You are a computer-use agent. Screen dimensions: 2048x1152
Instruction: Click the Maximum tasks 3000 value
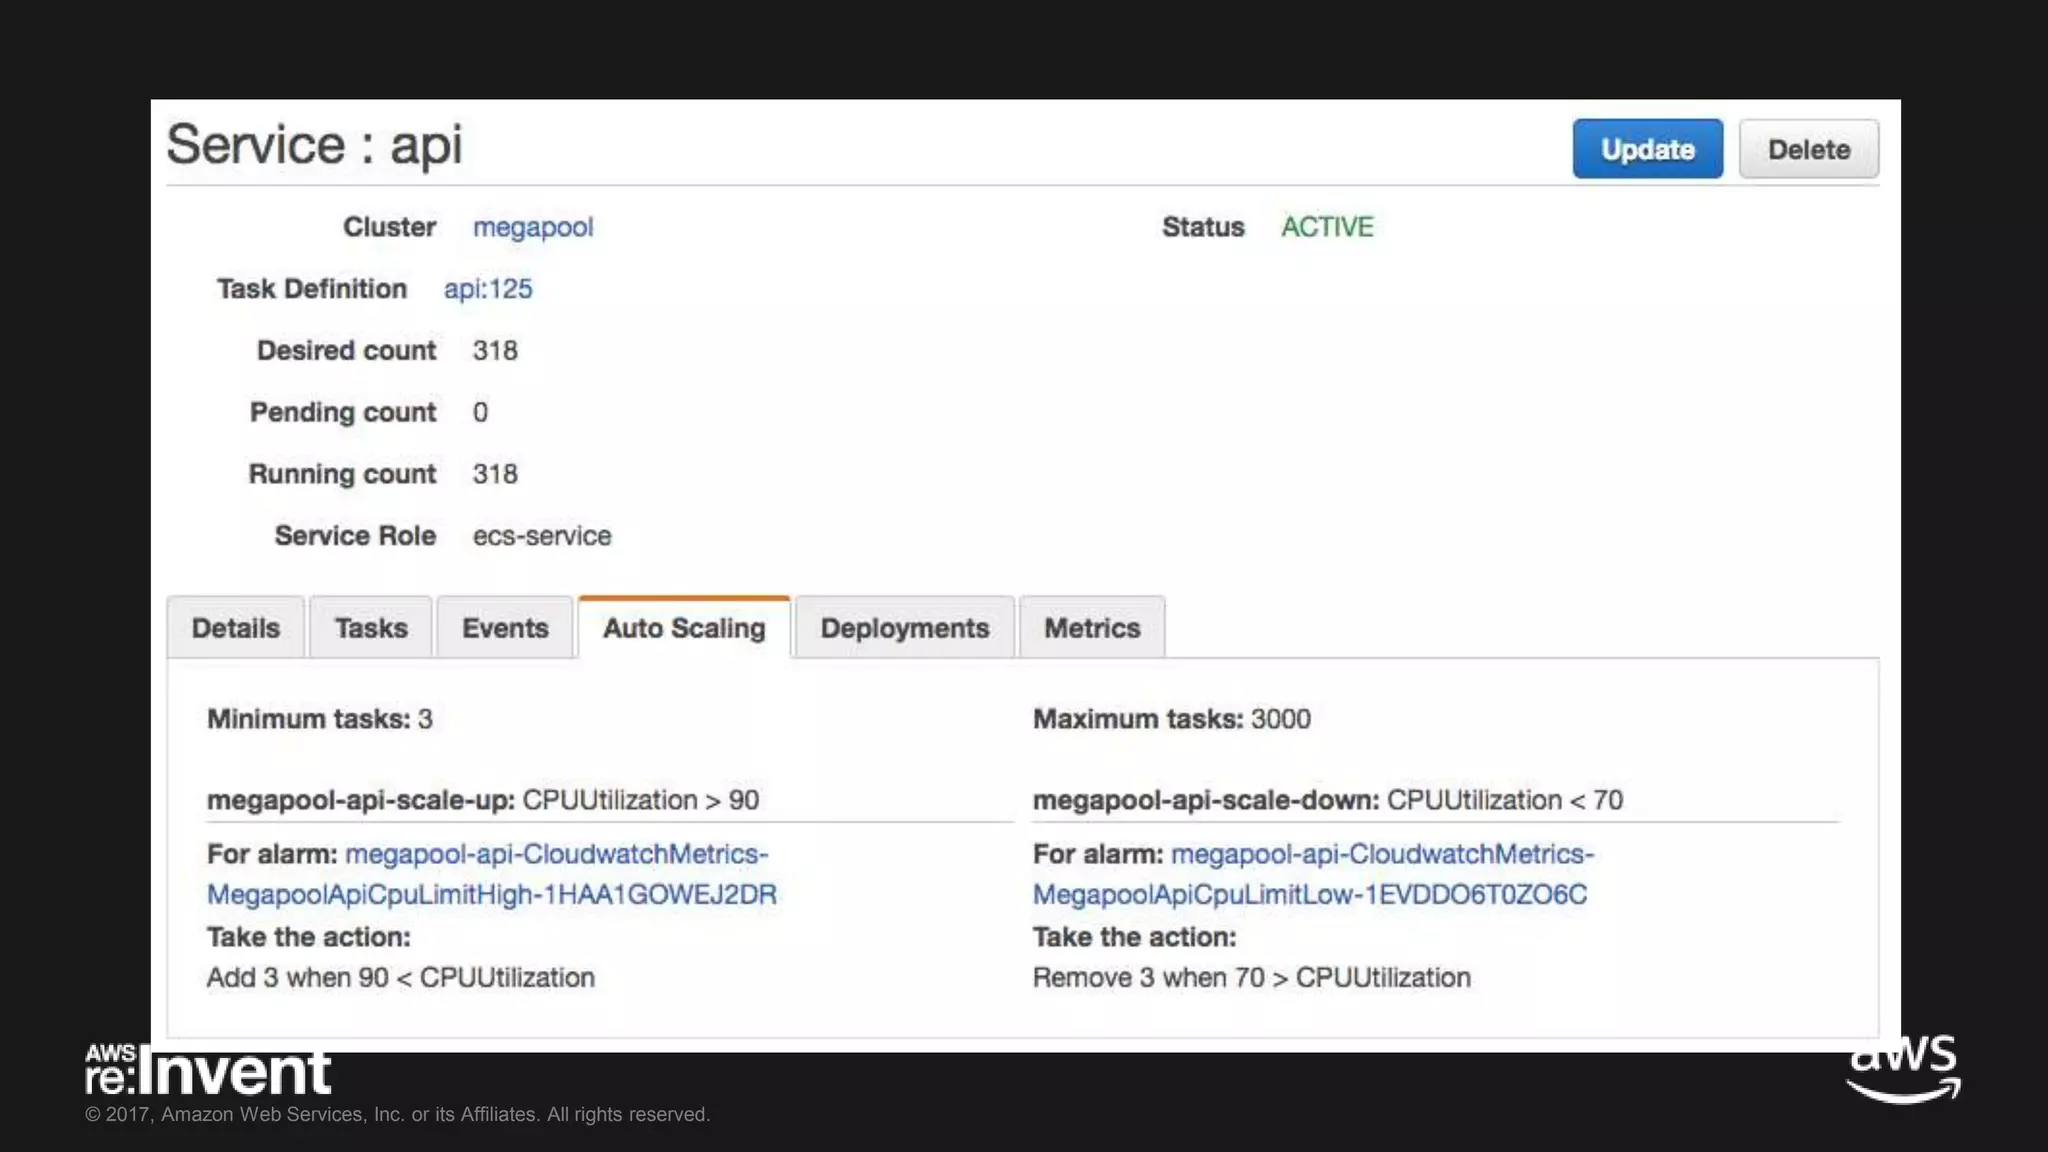click(x=1280, y=719)
